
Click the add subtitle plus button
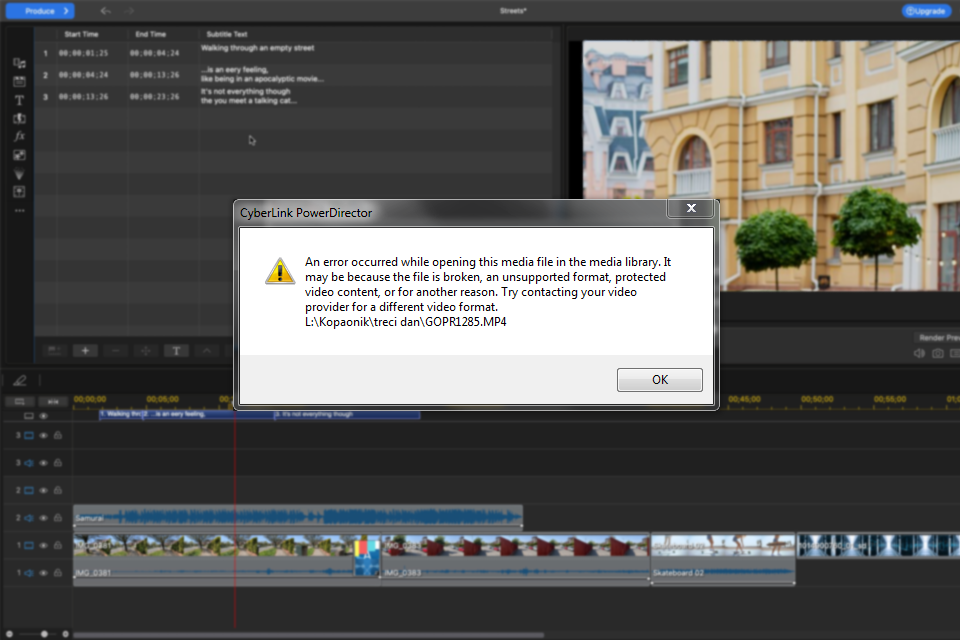(85, 350)
